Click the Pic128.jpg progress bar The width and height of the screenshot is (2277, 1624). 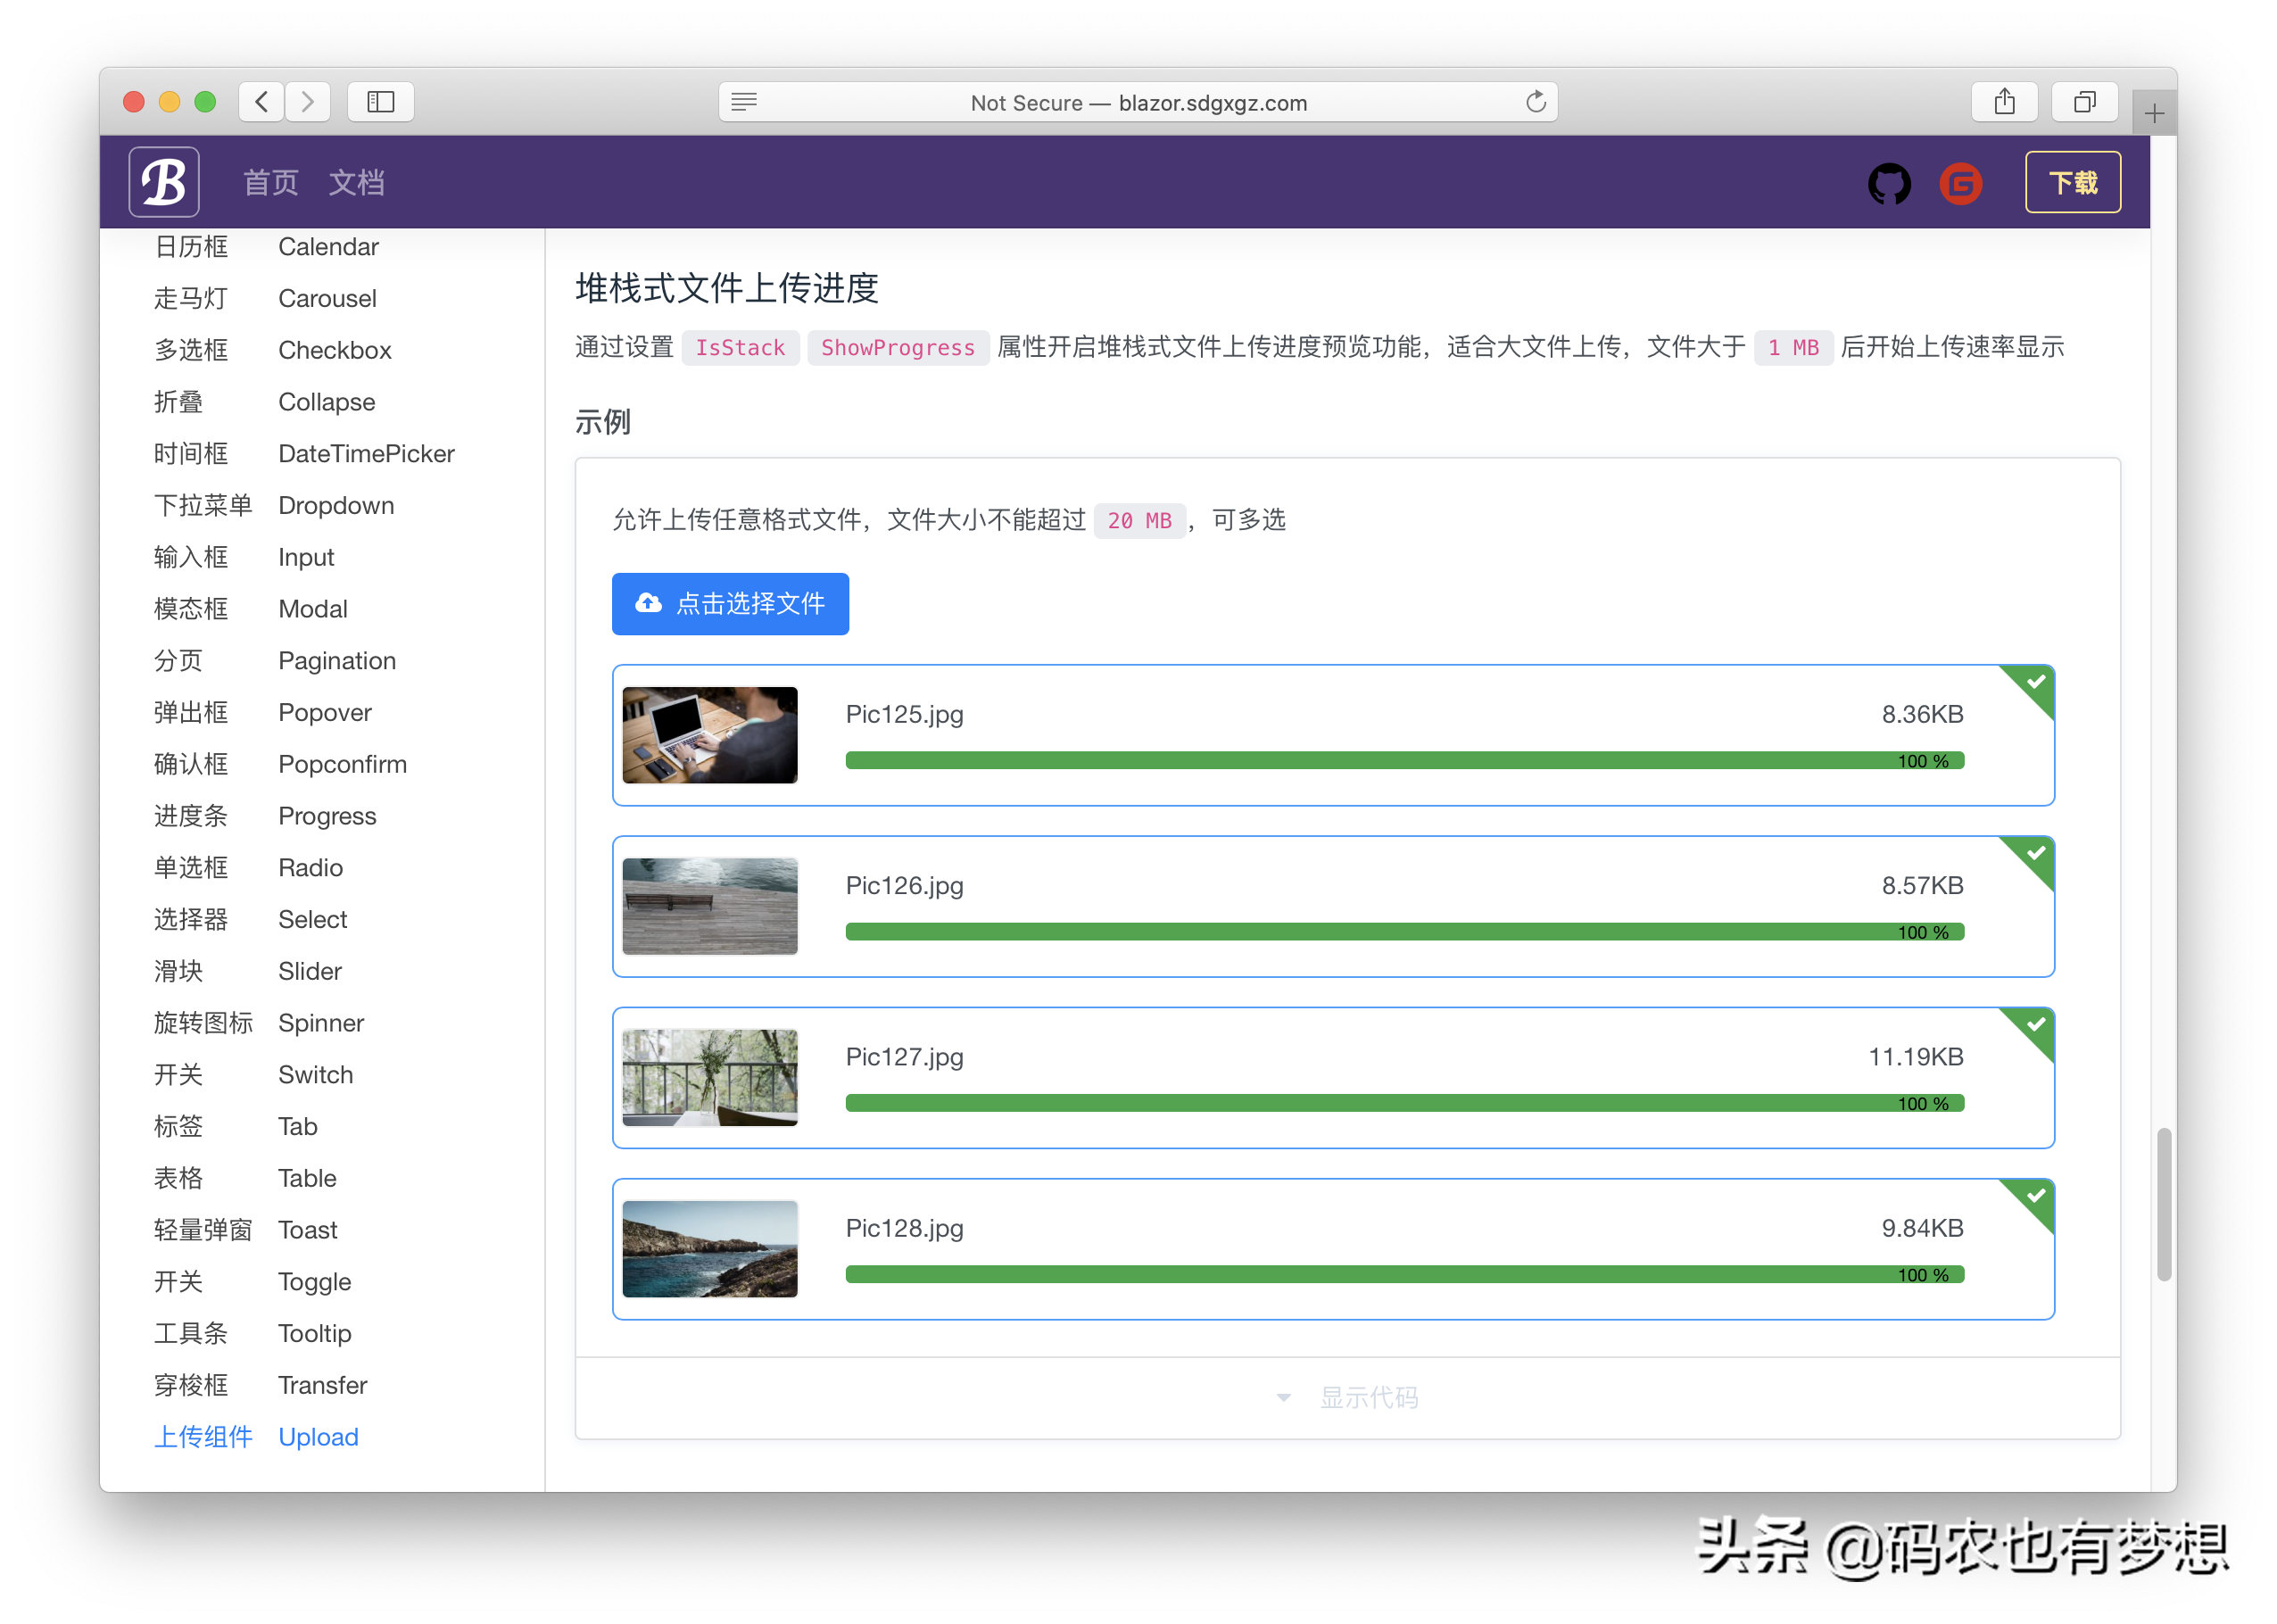1405,1274
